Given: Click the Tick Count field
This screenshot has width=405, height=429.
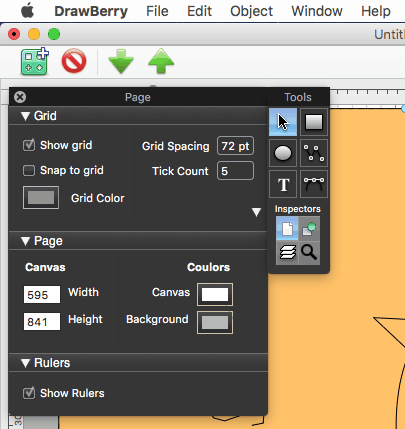Looking at the screenshot, I should (235, 171).
